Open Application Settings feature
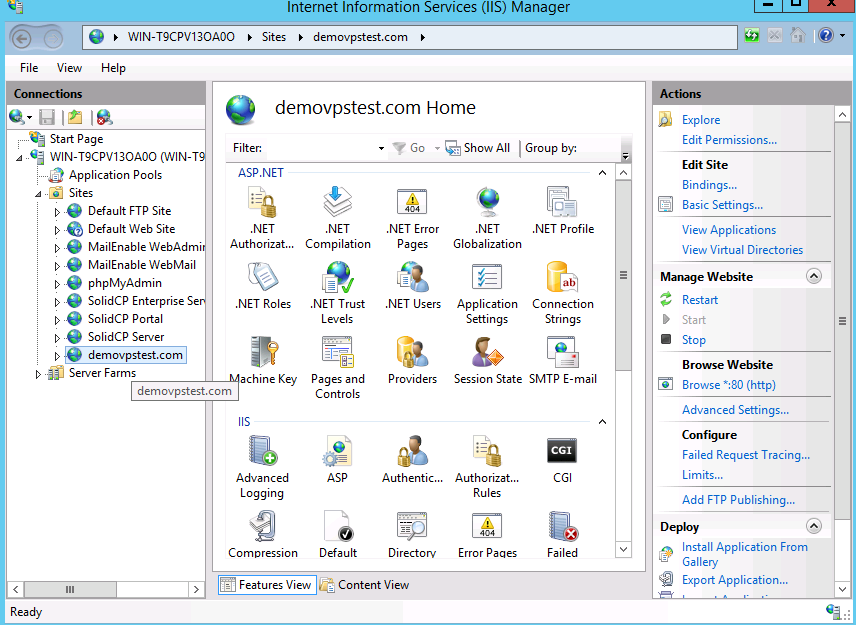856x625 pixels. (x=487, y=292)
